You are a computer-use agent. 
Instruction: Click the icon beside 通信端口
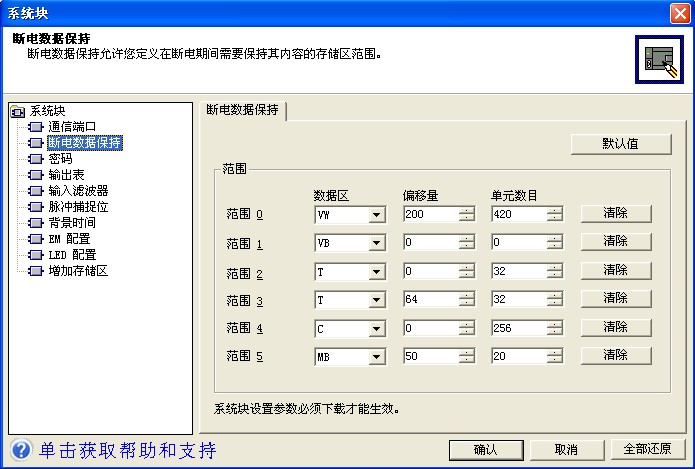click(x=36, y=127)
